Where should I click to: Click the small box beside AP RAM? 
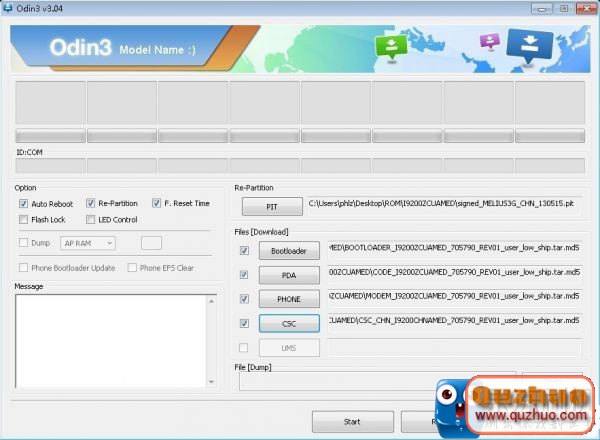point(151,243)
